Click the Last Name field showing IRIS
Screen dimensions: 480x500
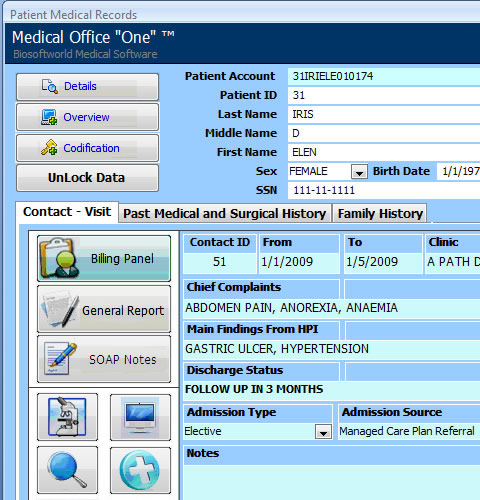384,114
